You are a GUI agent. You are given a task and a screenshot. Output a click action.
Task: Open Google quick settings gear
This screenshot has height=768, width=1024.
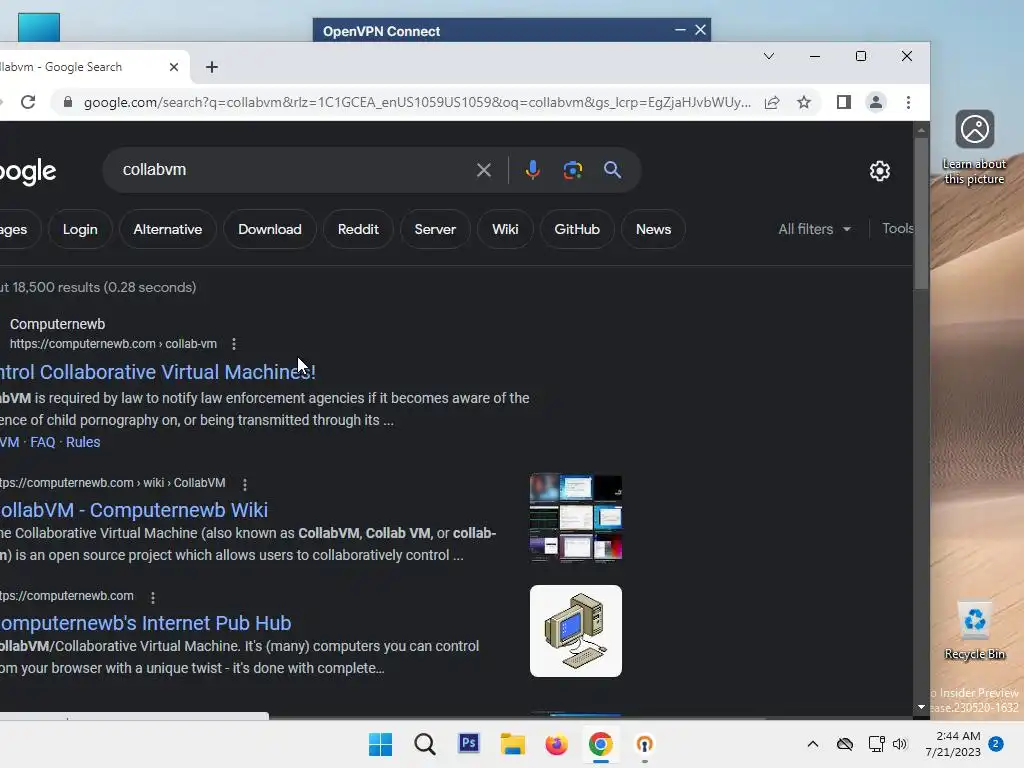880,171
